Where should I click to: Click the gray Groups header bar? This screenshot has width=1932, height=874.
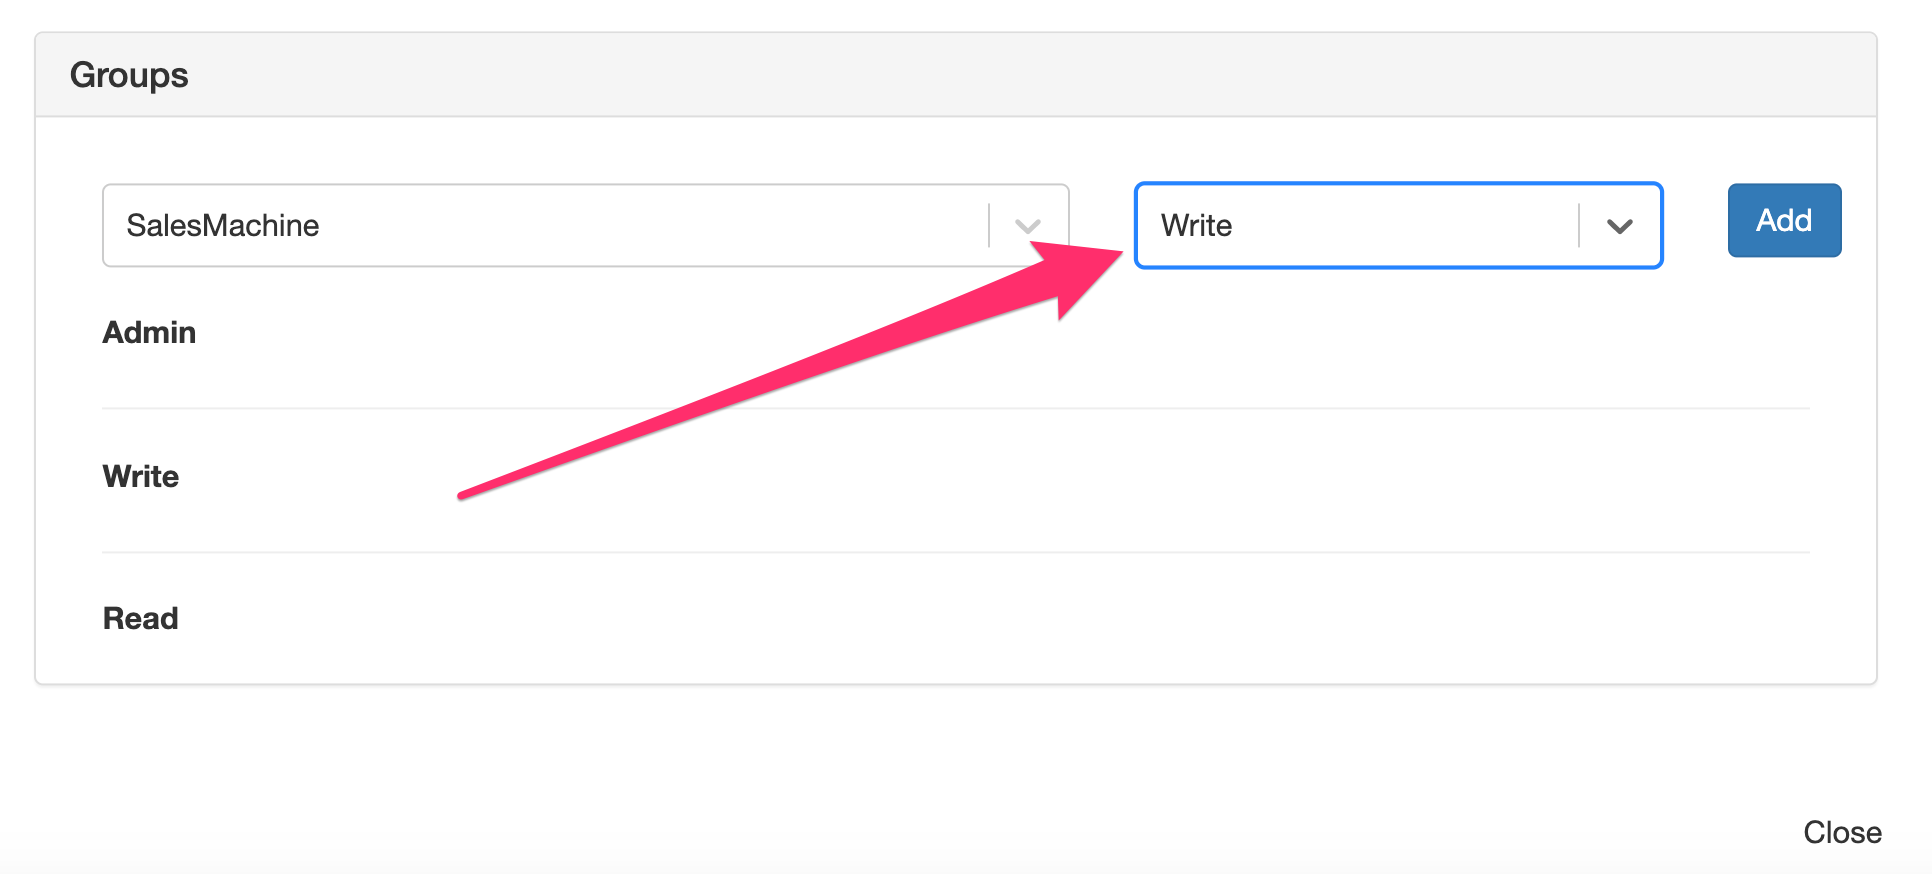coord(1000,75)
